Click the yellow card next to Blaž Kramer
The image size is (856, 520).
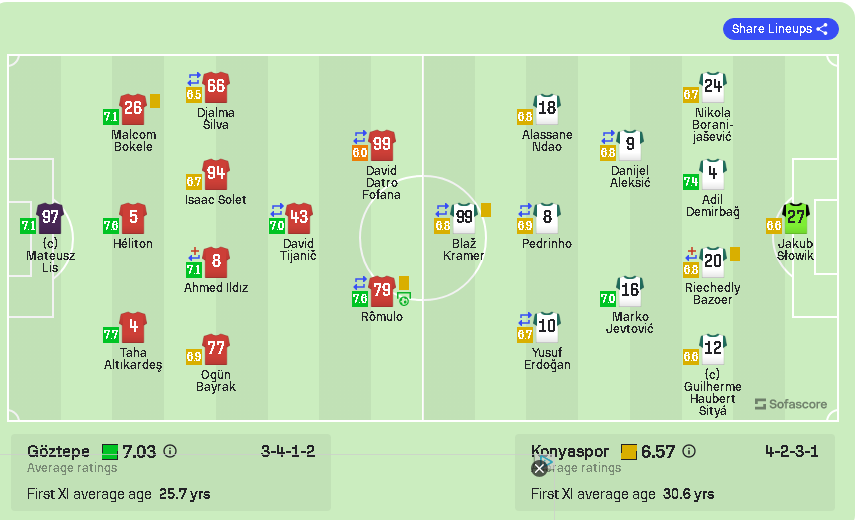(486, 209)
